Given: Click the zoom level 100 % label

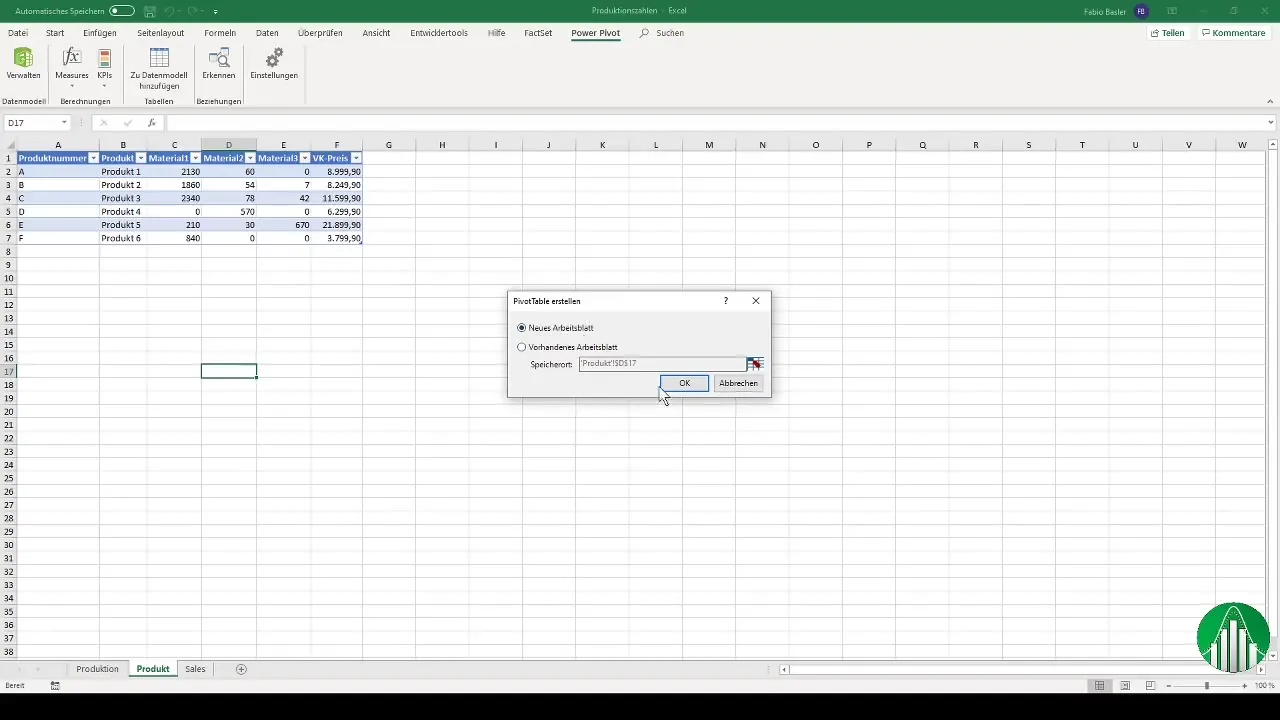Looking at the screenshot, I should coord(1265,686).
